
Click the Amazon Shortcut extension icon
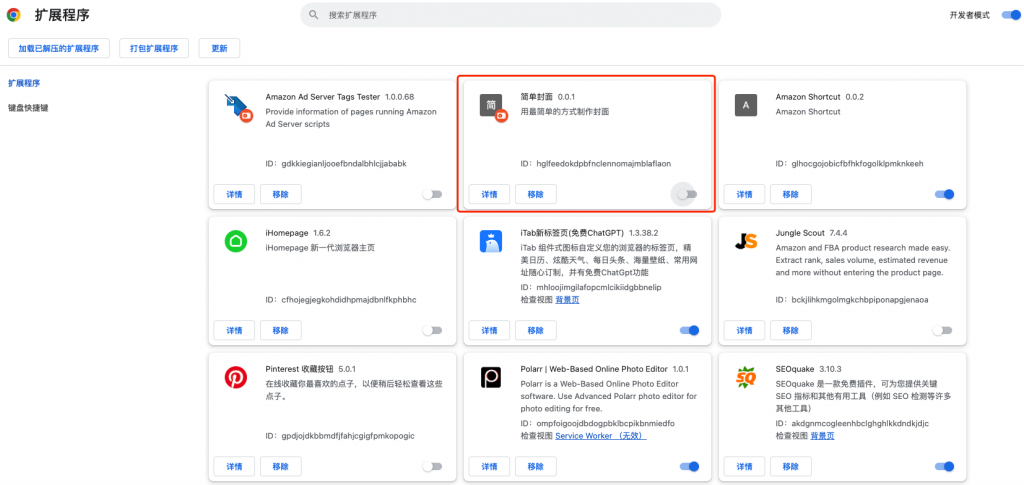744,105
